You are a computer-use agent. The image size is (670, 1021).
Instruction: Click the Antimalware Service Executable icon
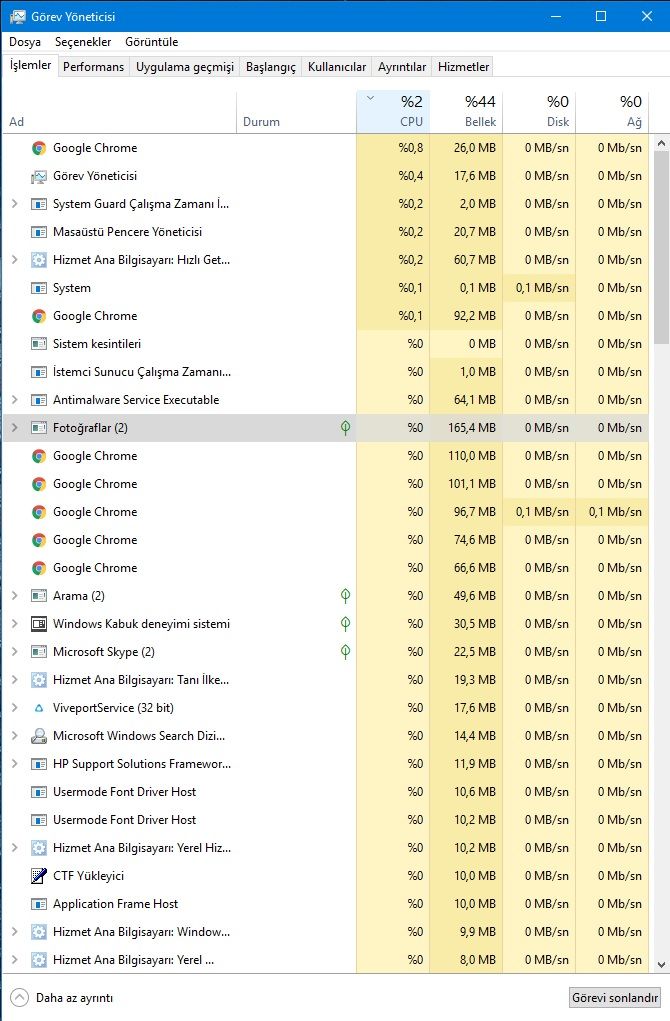pos(39,400)
